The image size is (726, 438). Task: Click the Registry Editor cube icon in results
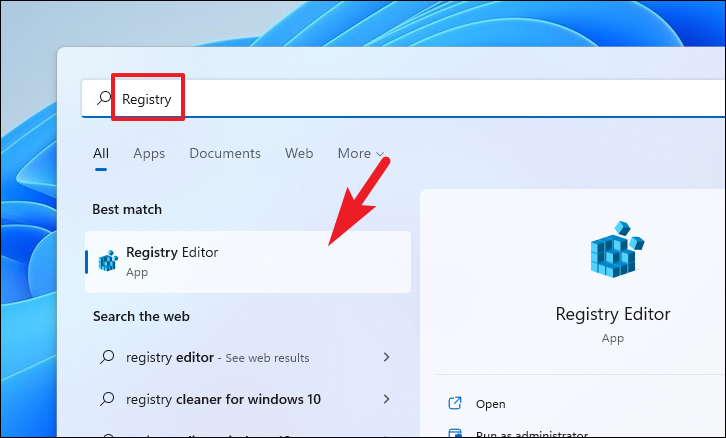(108, 261)
